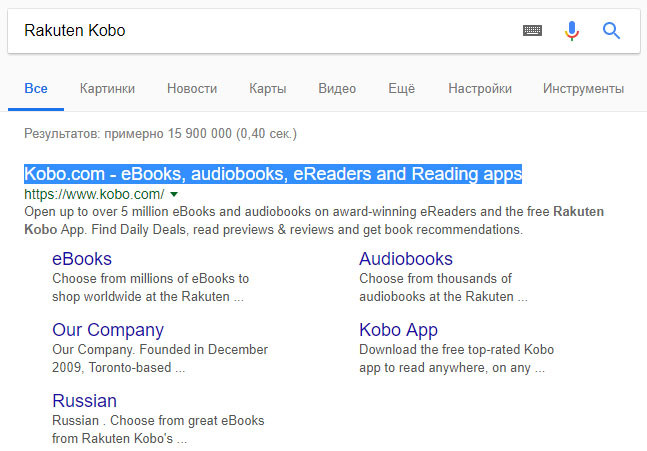Switch to the Карты tab
The height and width of the screenshot is (451, 647).
(x=267, y=88)
